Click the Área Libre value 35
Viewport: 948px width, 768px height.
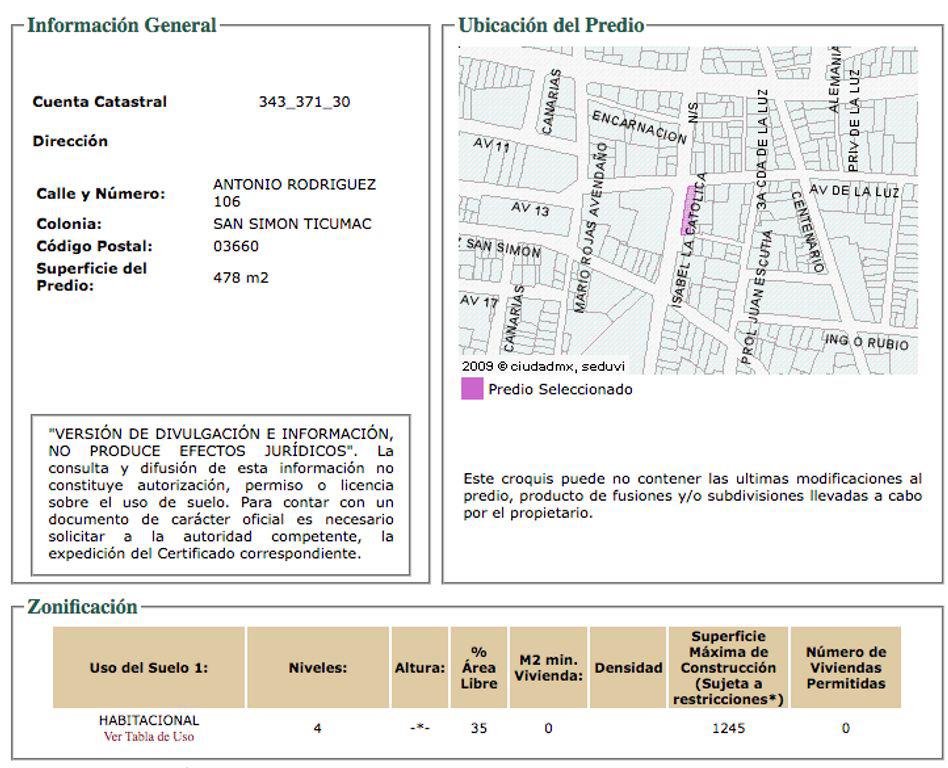[x=479, y=728]
